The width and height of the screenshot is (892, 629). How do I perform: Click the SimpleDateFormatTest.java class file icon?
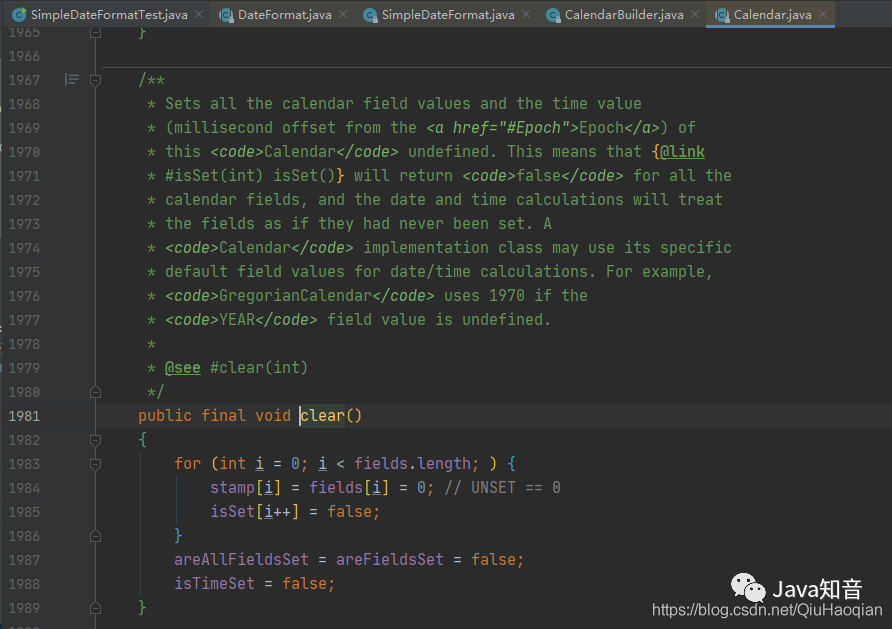pos(19,15)
